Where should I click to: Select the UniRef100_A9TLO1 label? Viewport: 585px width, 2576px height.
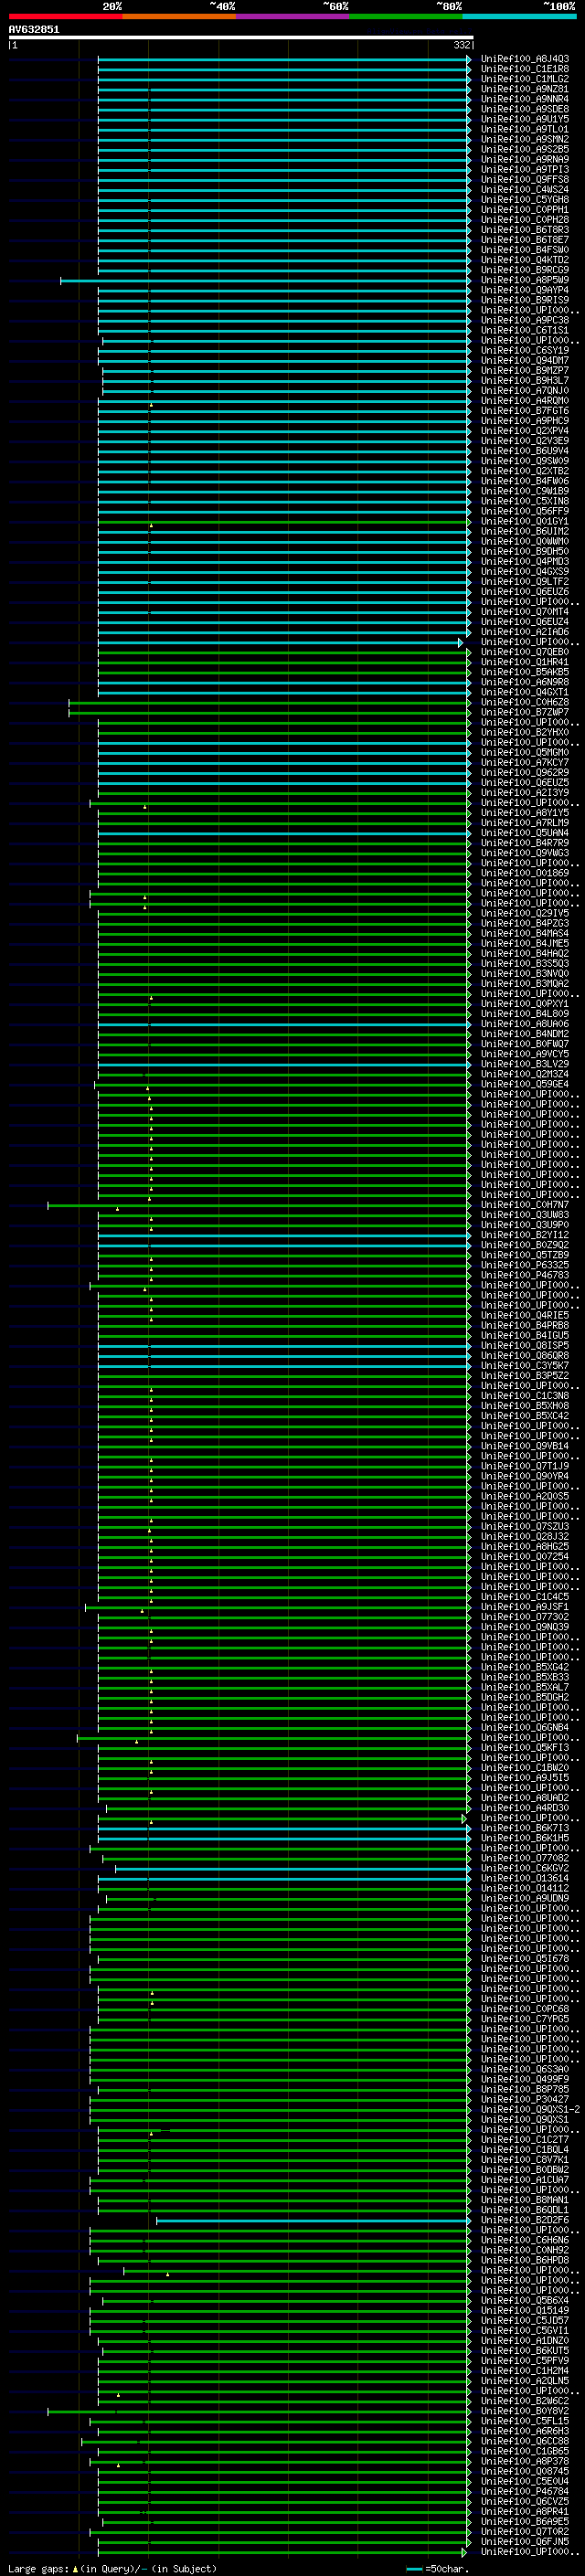click(525, 129)
